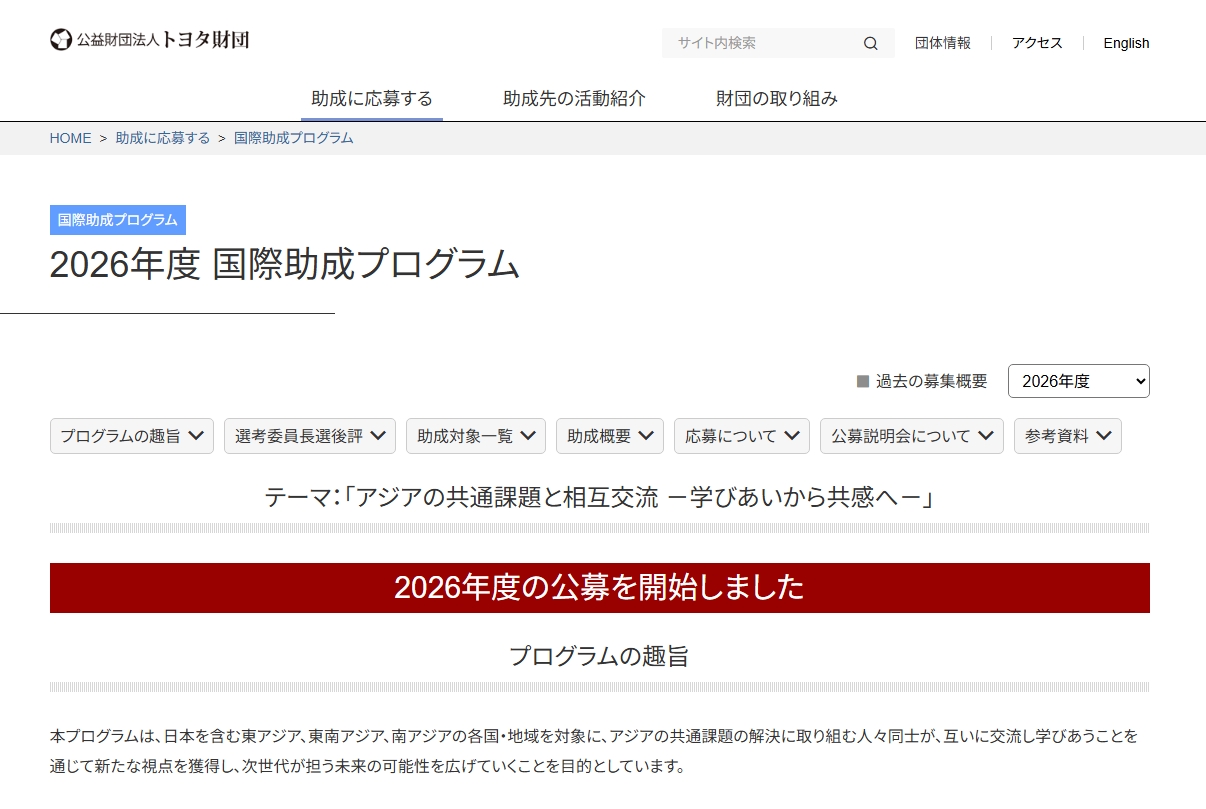Jump to プログラムの趣旨 section
Screen dimensions: 1206x809
click(132, 436)
